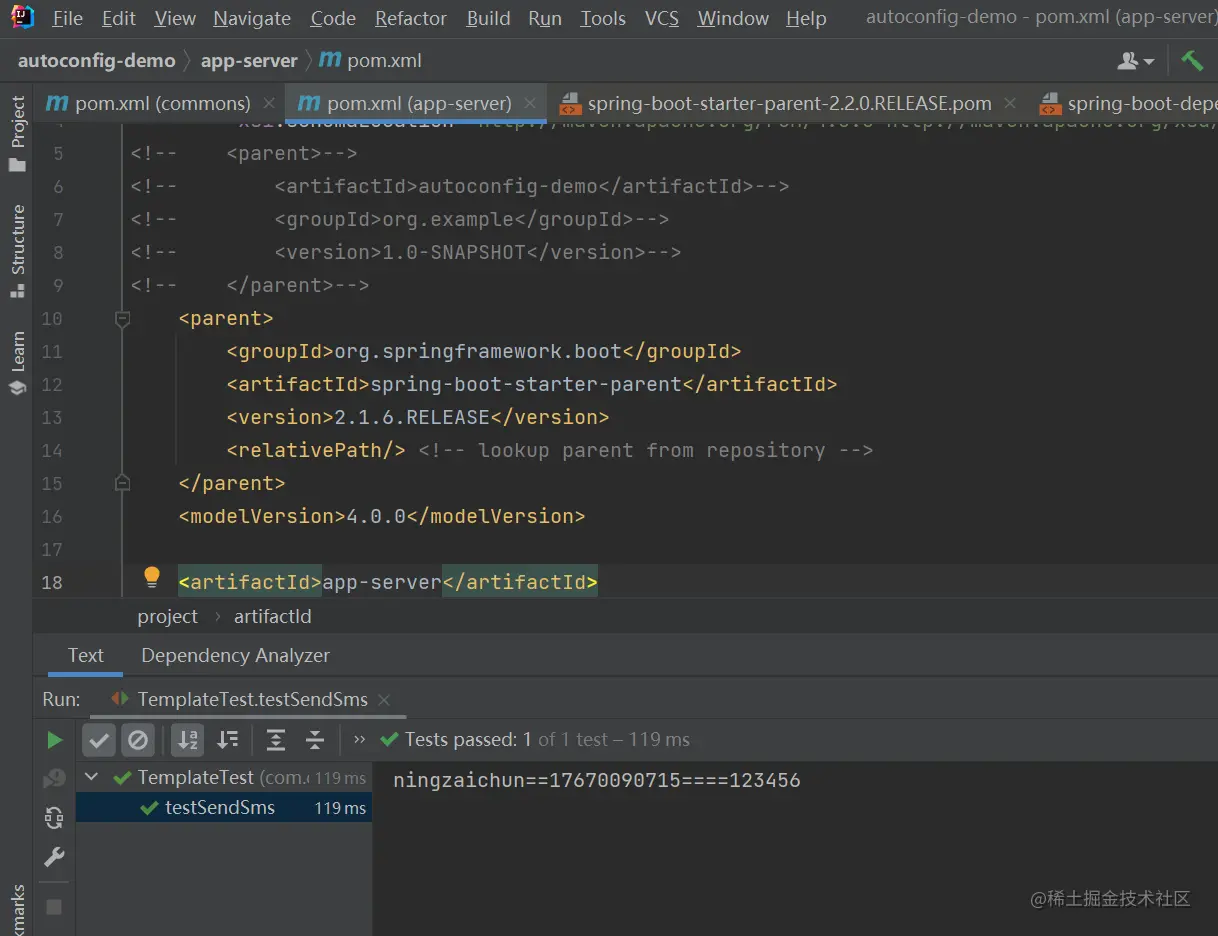Close the pom.xml (app-server) tab
Viewport: 1218px width, 936px height.
point(530,103)
